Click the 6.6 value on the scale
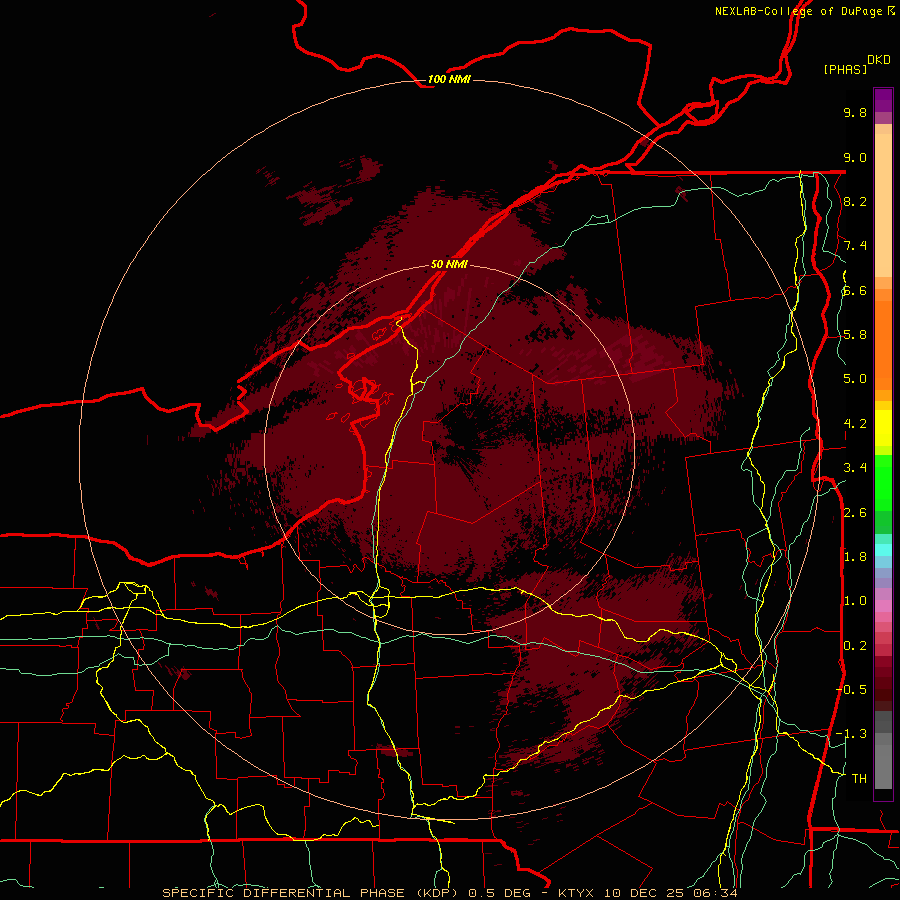This screenshot has height=900, width=900. (x=855, y=290)
